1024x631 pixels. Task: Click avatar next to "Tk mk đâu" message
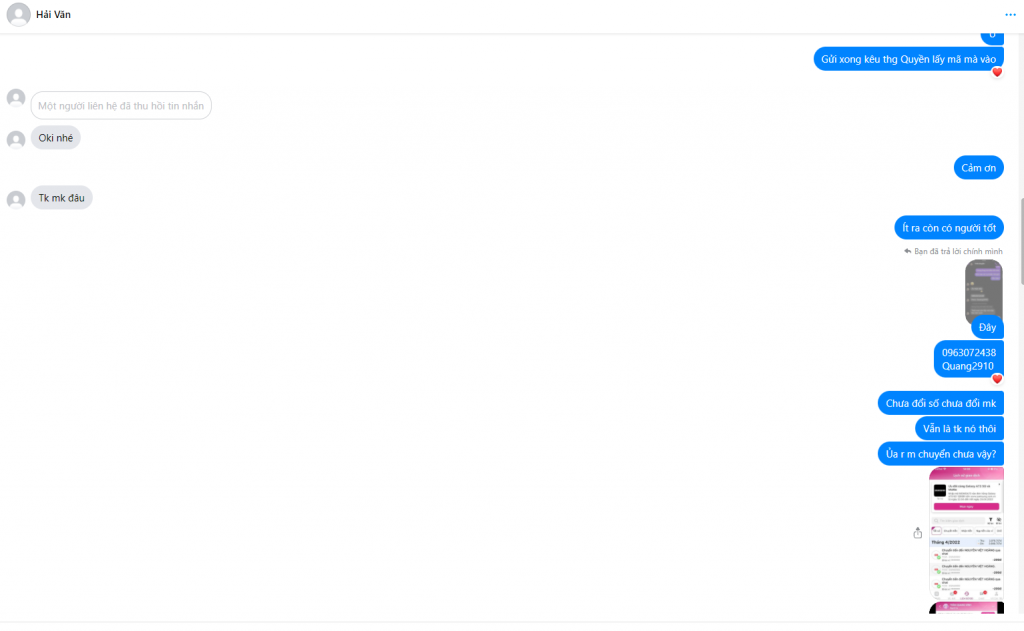tap(16, 199)
